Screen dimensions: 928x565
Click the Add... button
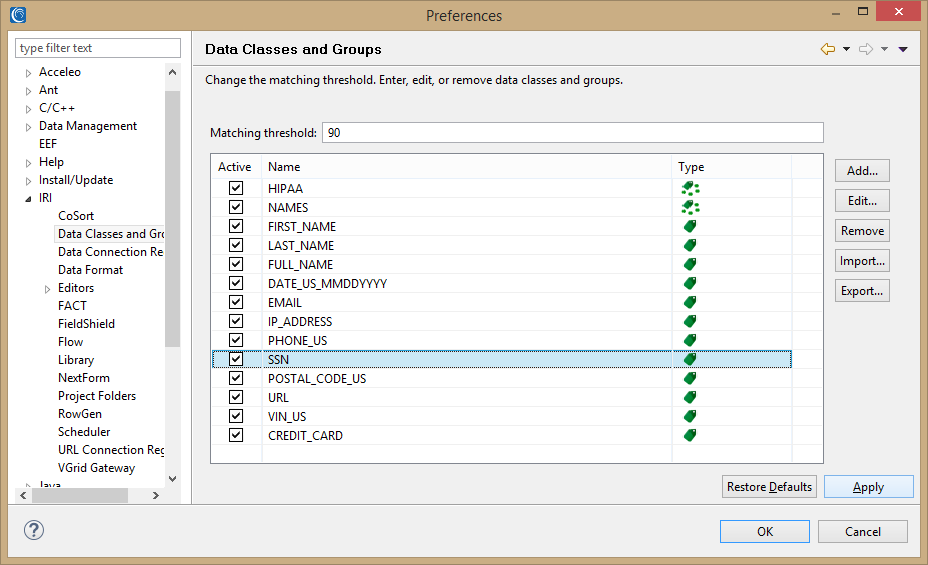(x=862, y=171)
